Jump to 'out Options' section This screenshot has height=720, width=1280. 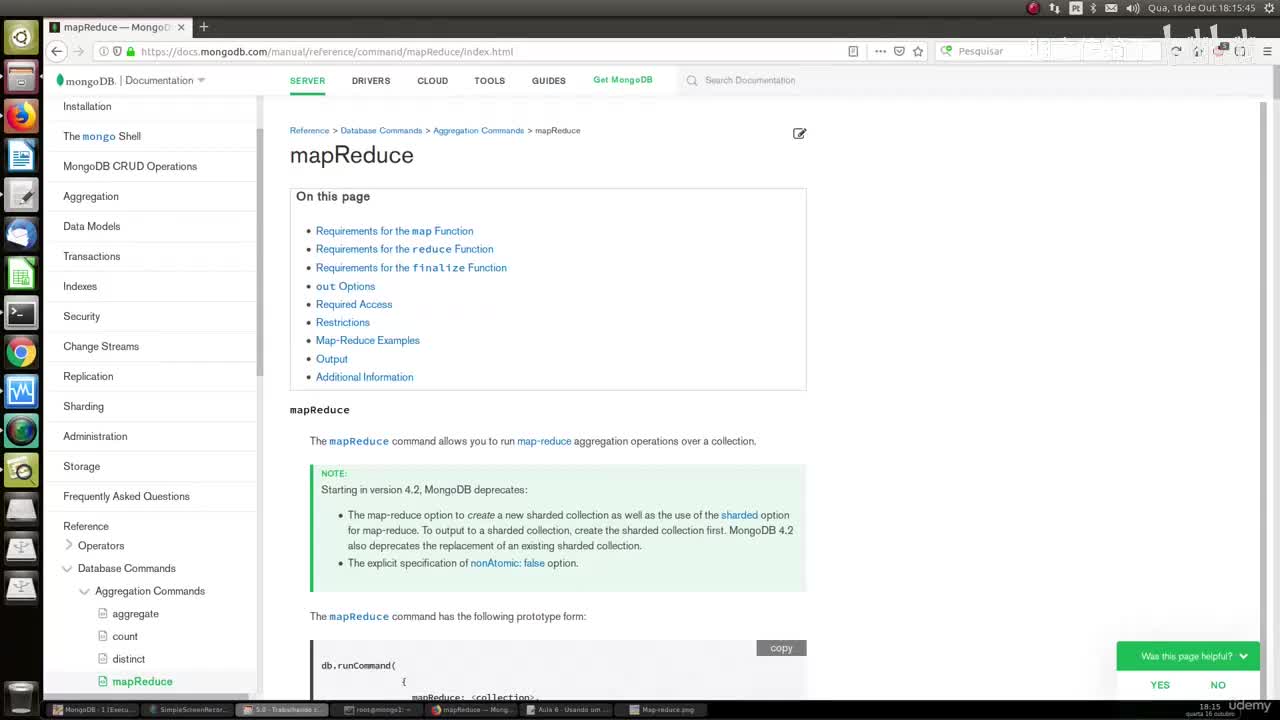click(345, 286)
